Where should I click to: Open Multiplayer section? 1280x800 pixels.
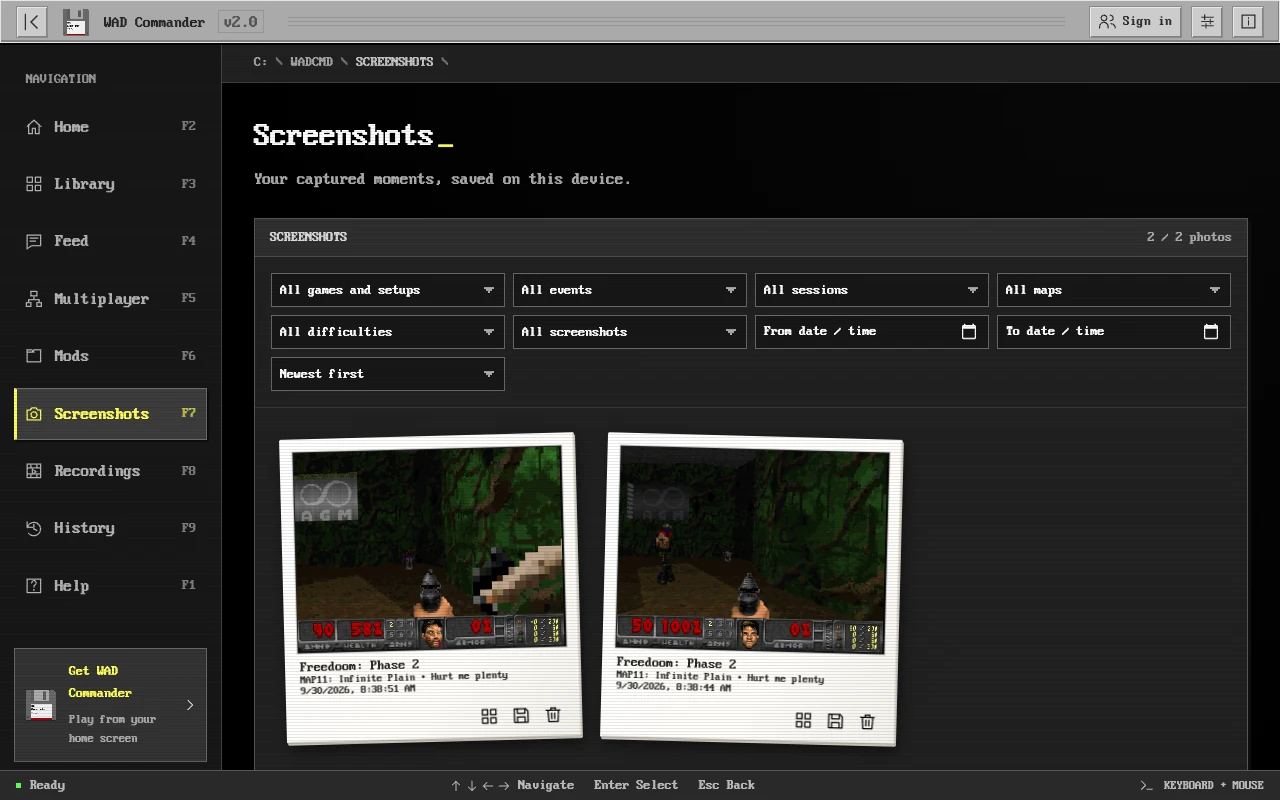click(110, 299)
